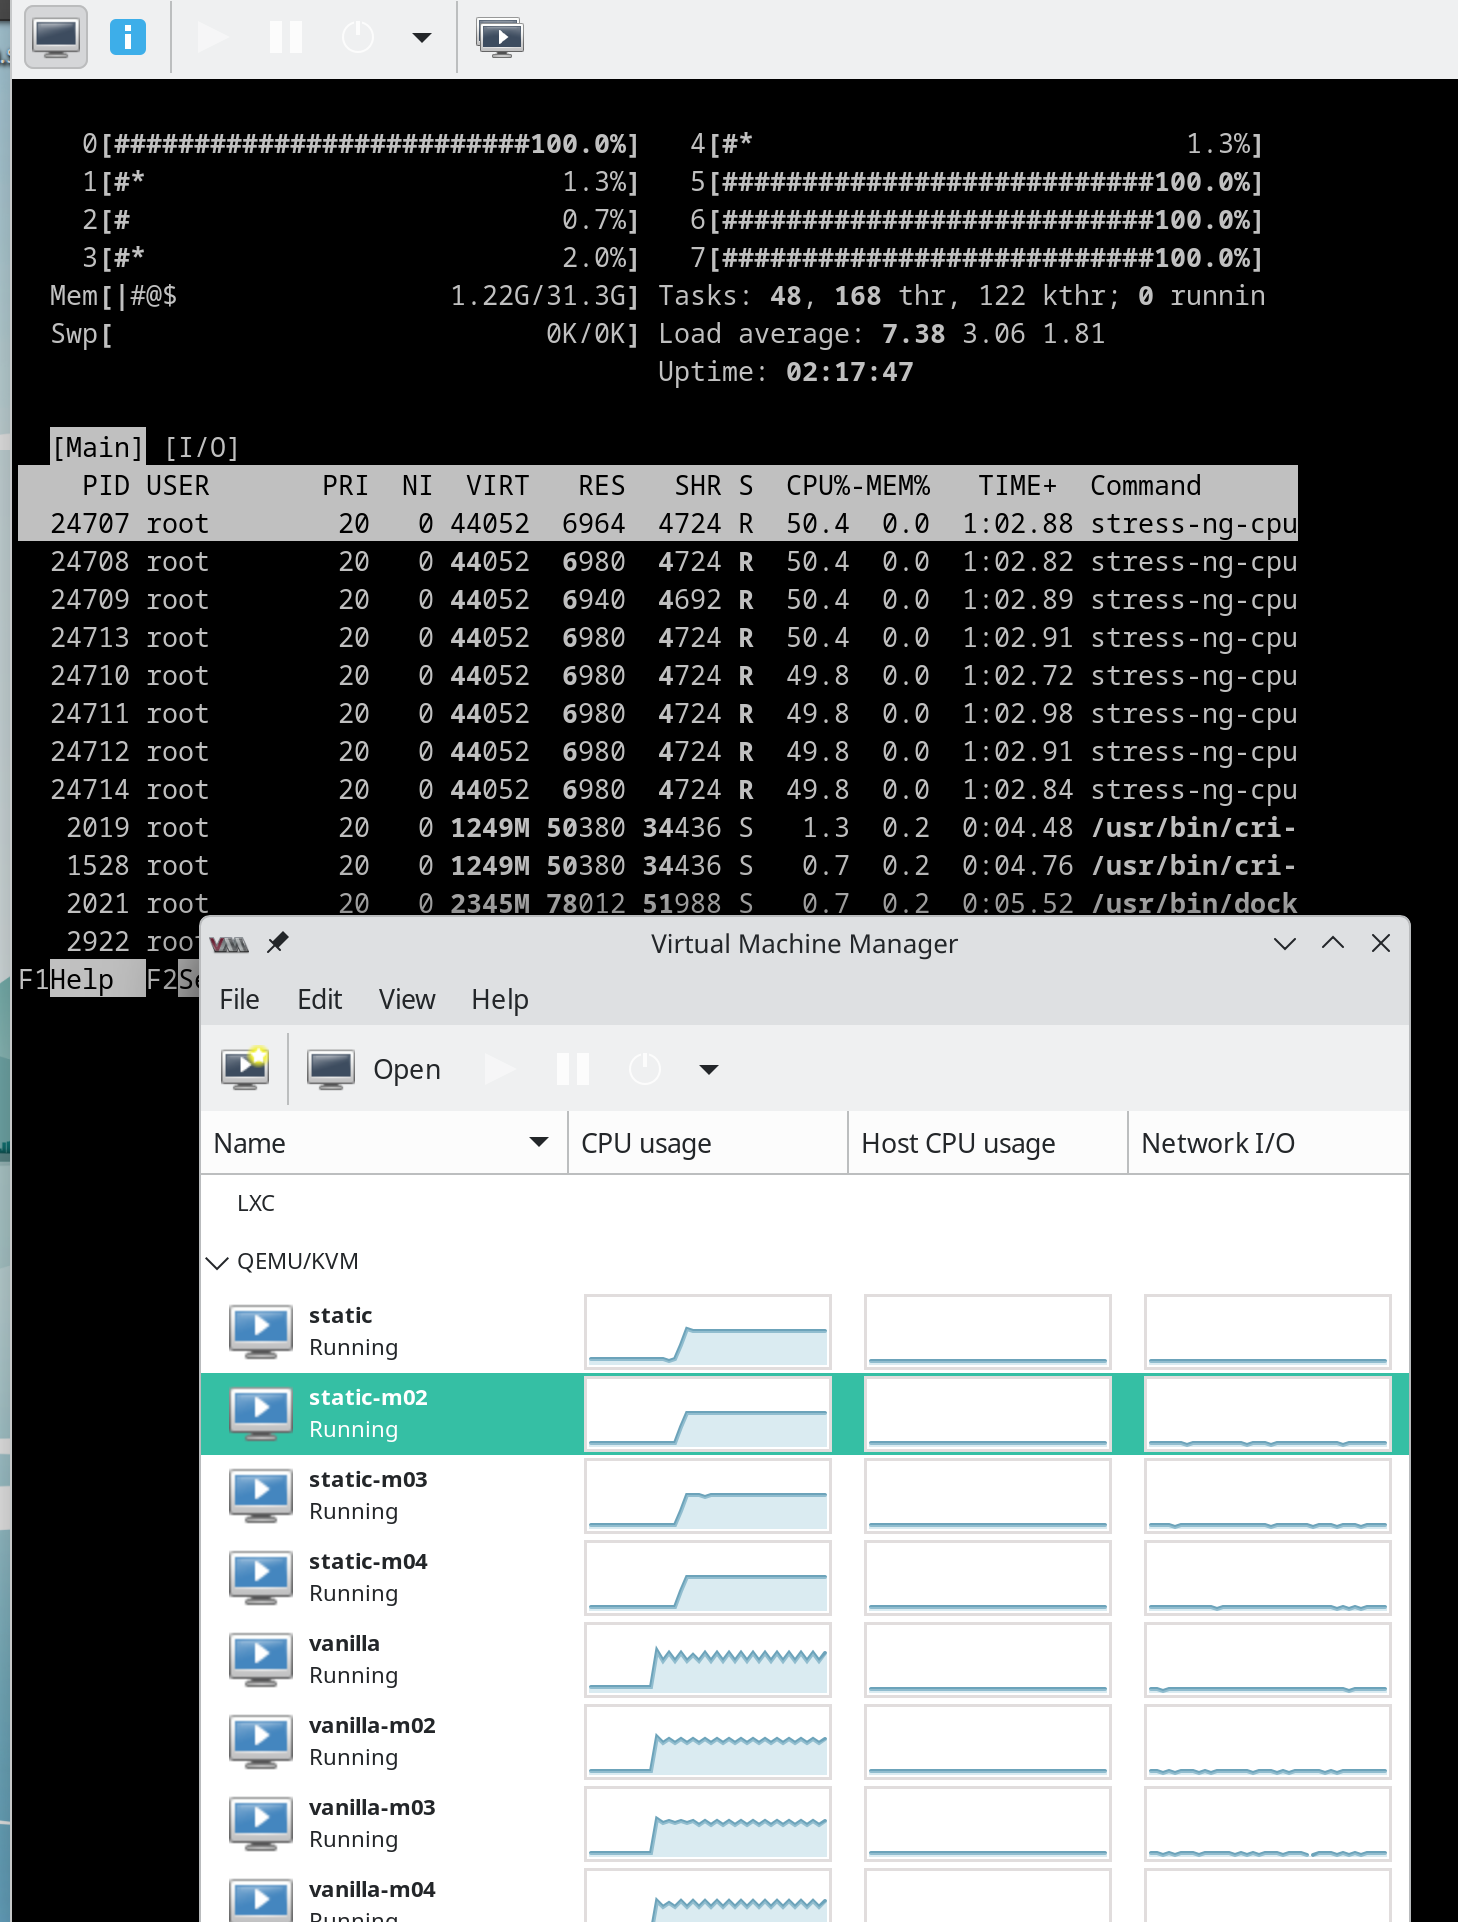Sort htop by TIME+ column
This screenshot has height=1922, width=1458.
click(x=1017, y=486)
